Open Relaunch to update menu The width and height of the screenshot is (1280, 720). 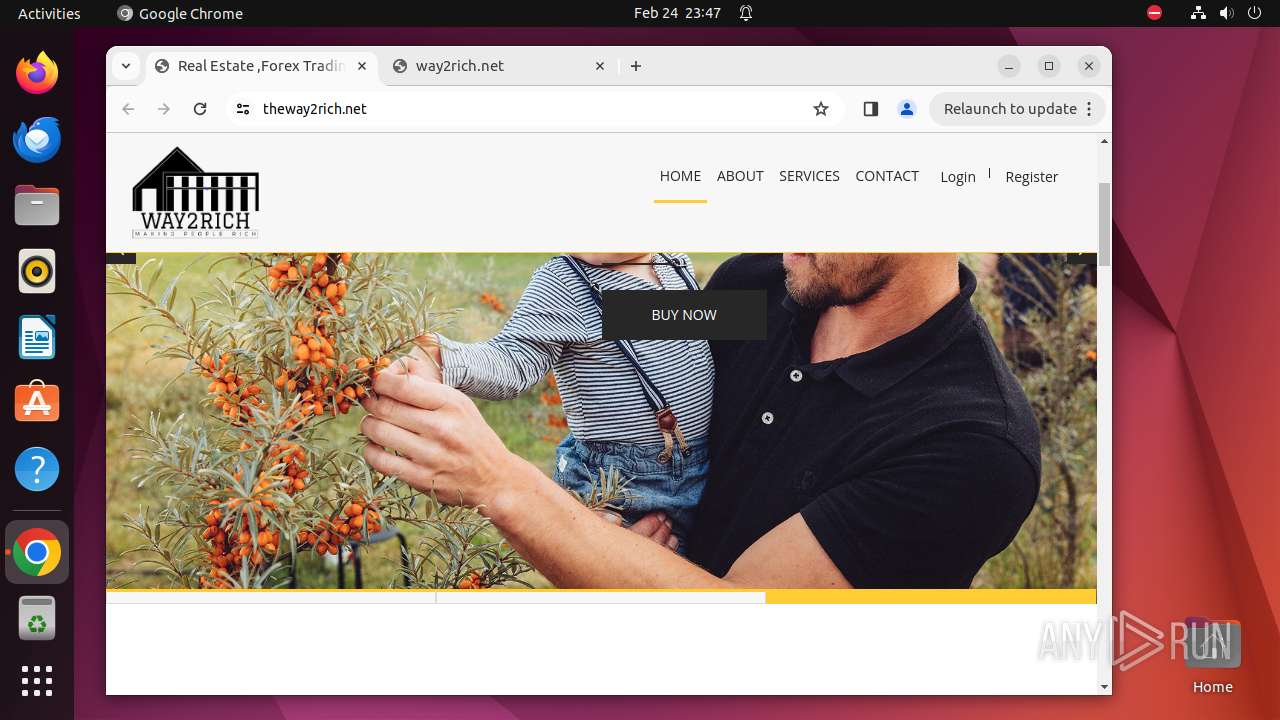point(1018,109)
